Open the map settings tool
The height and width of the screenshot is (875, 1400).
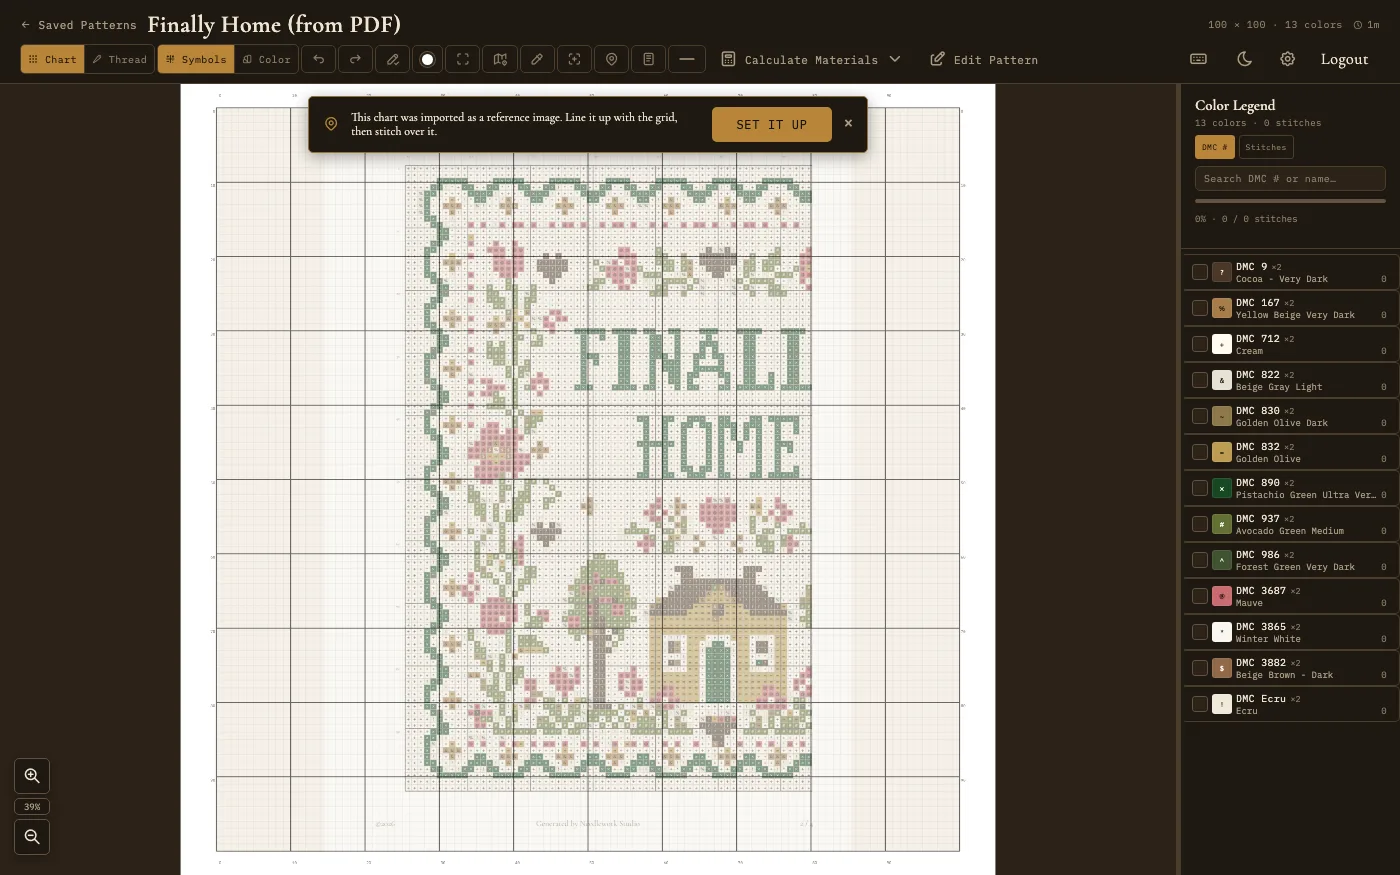[x=500, y=59]
